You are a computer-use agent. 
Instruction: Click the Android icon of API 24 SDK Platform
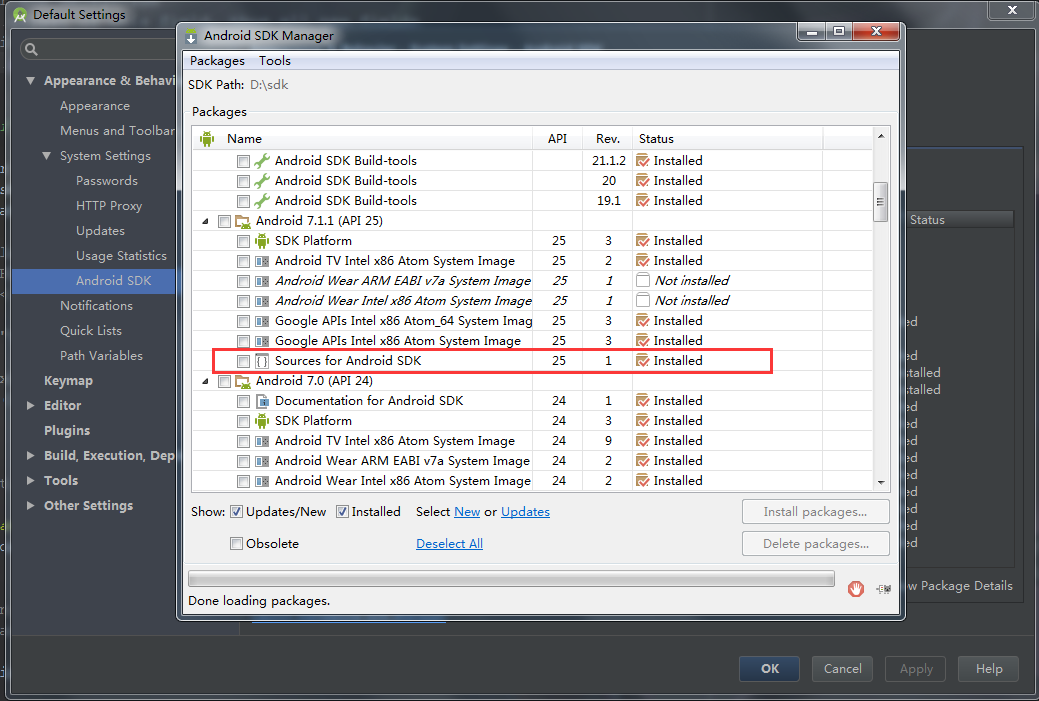(x=262, y=421)
